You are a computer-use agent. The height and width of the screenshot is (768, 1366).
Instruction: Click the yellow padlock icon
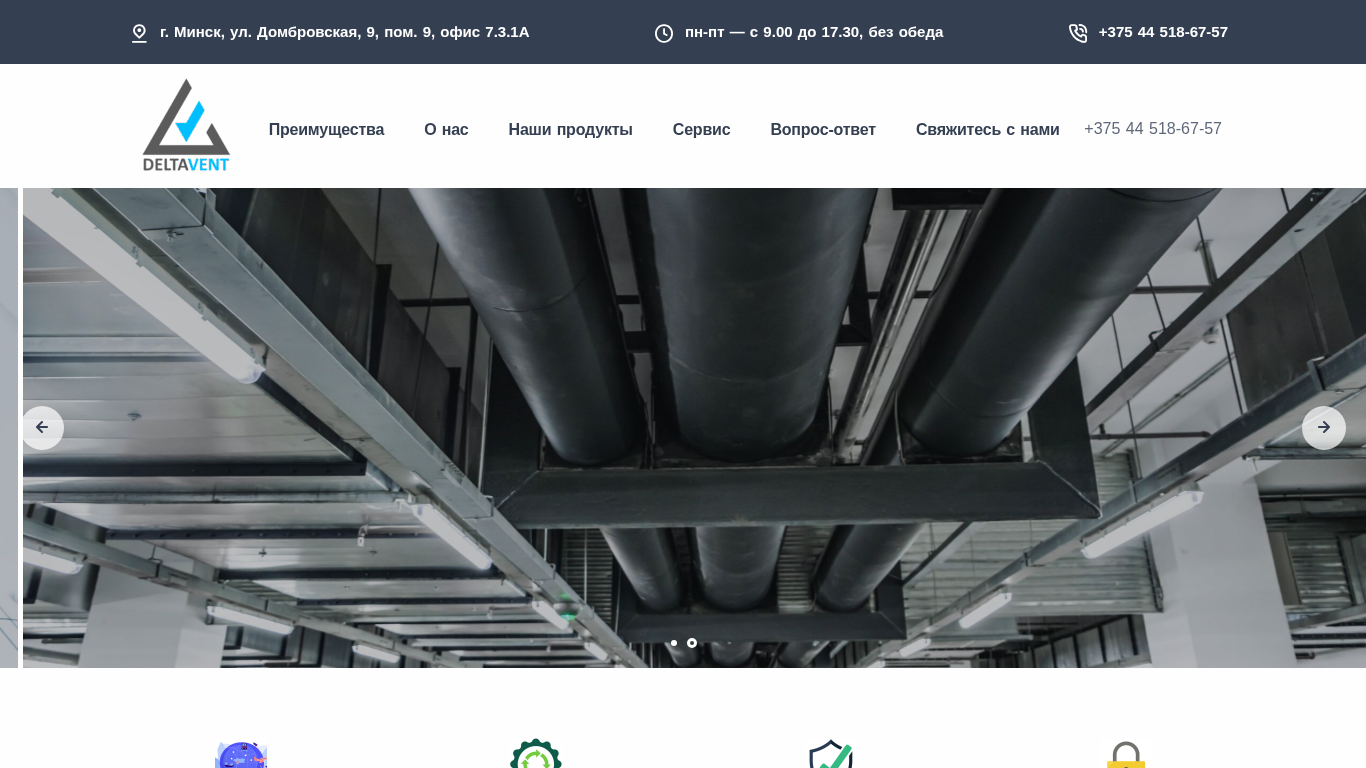(1125, 755)
